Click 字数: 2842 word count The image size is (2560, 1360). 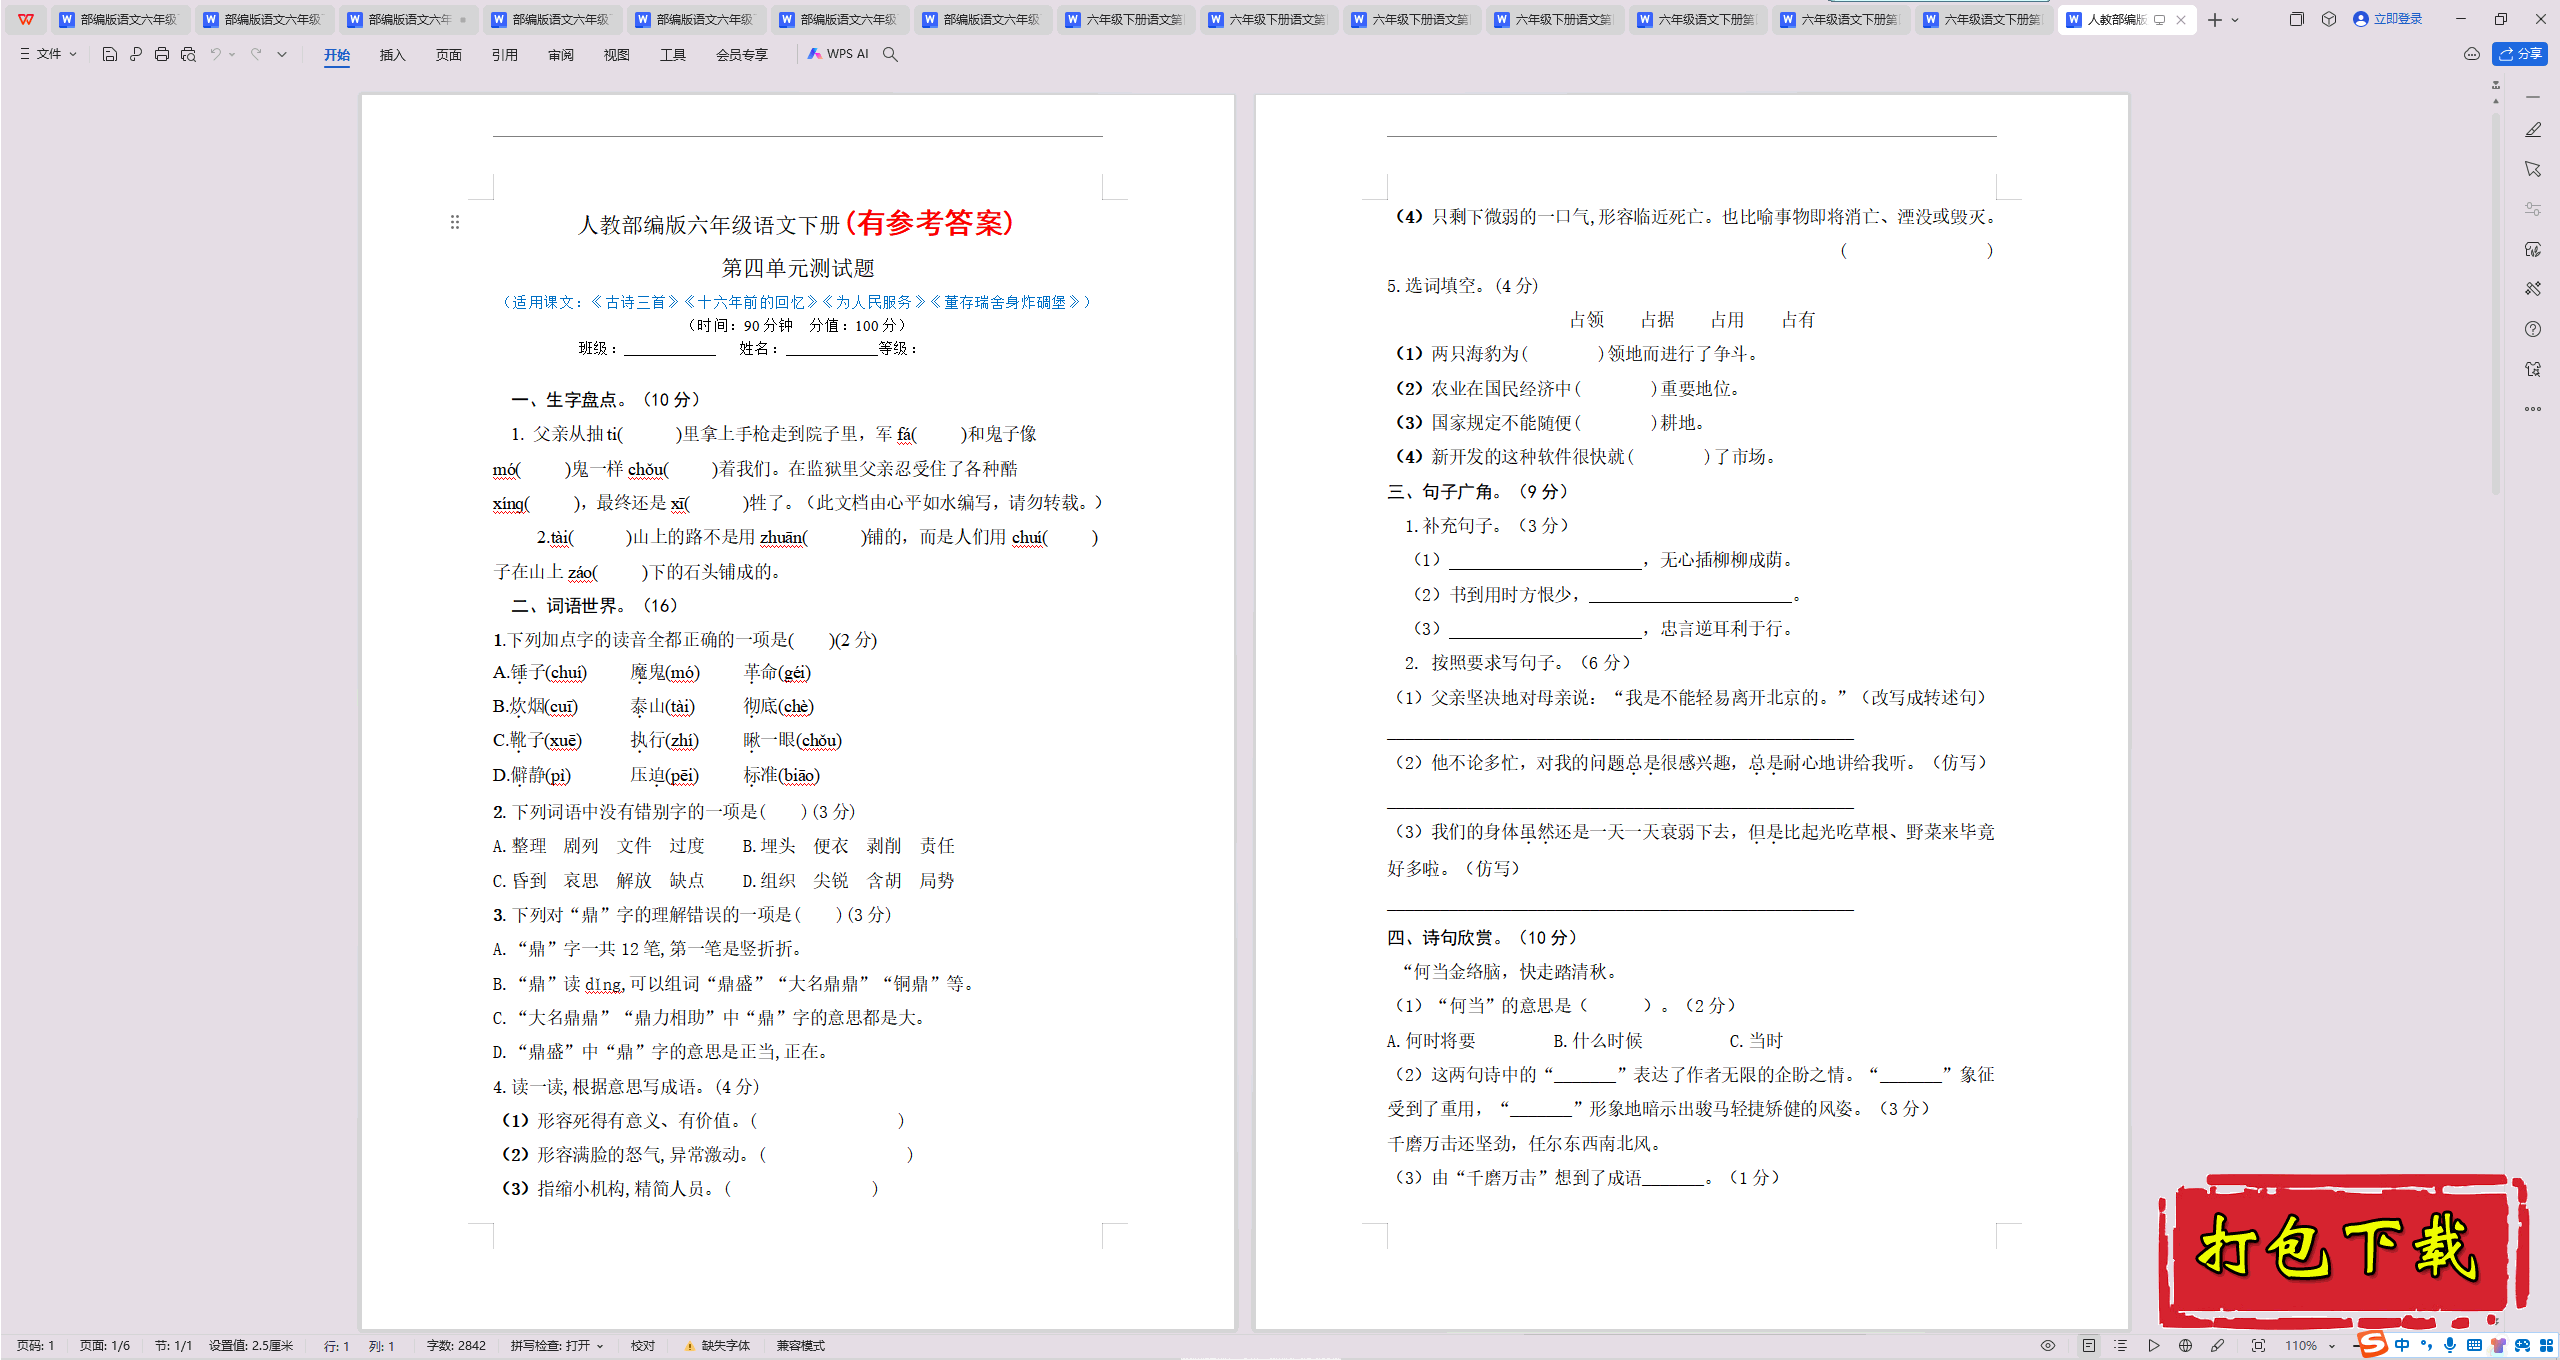pos(456,1345)
